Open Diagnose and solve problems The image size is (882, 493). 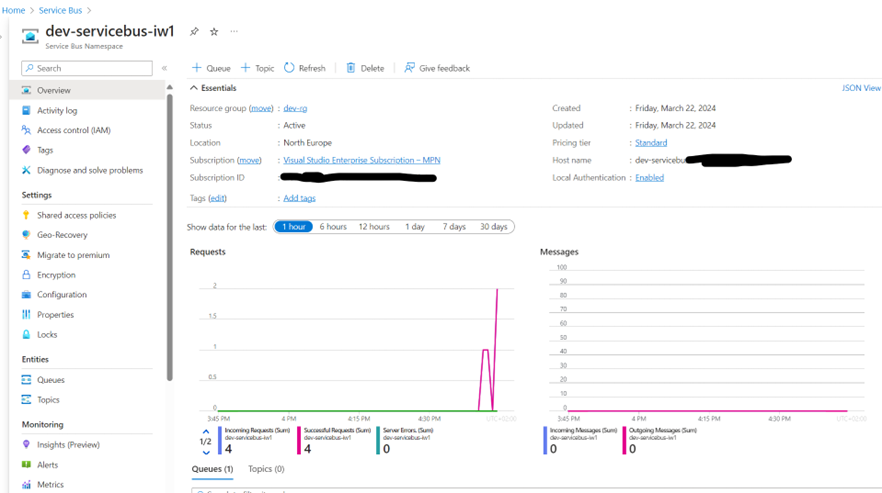(90, 170)
